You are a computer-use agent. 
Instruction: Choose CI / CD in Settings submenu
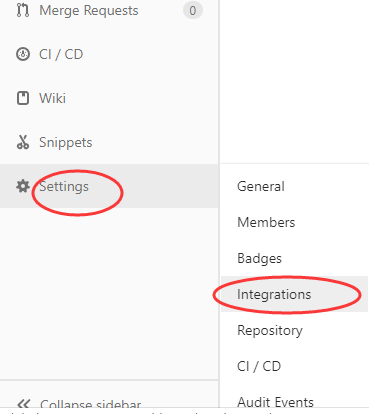click(x=259, y=366)
